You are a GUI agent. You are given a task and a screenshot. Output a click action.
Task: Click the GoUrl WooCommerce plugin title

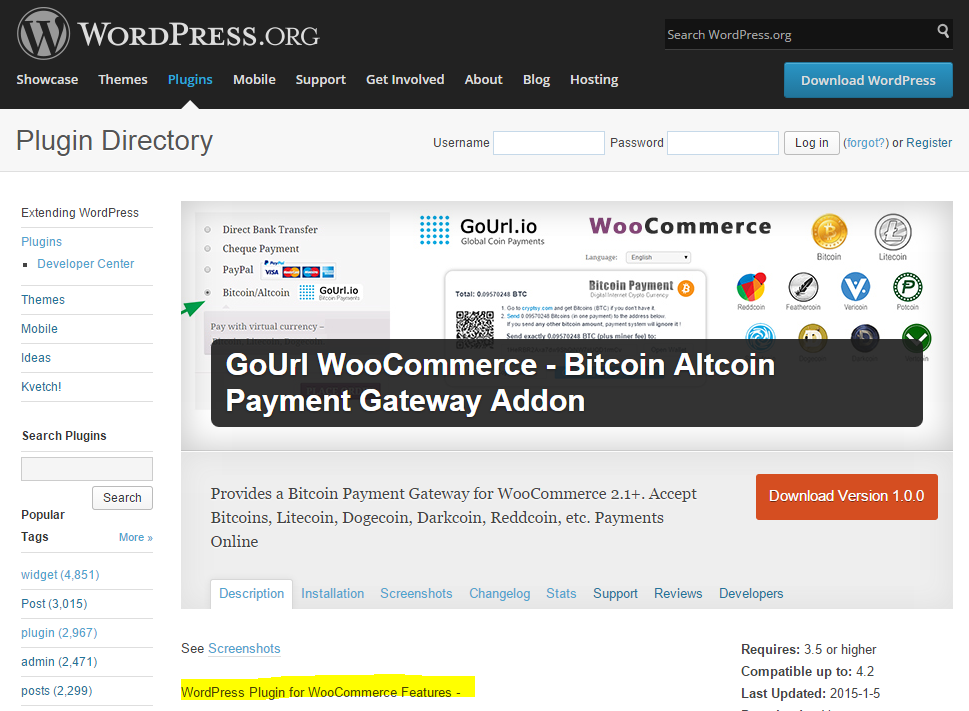(x=500, y=382)
